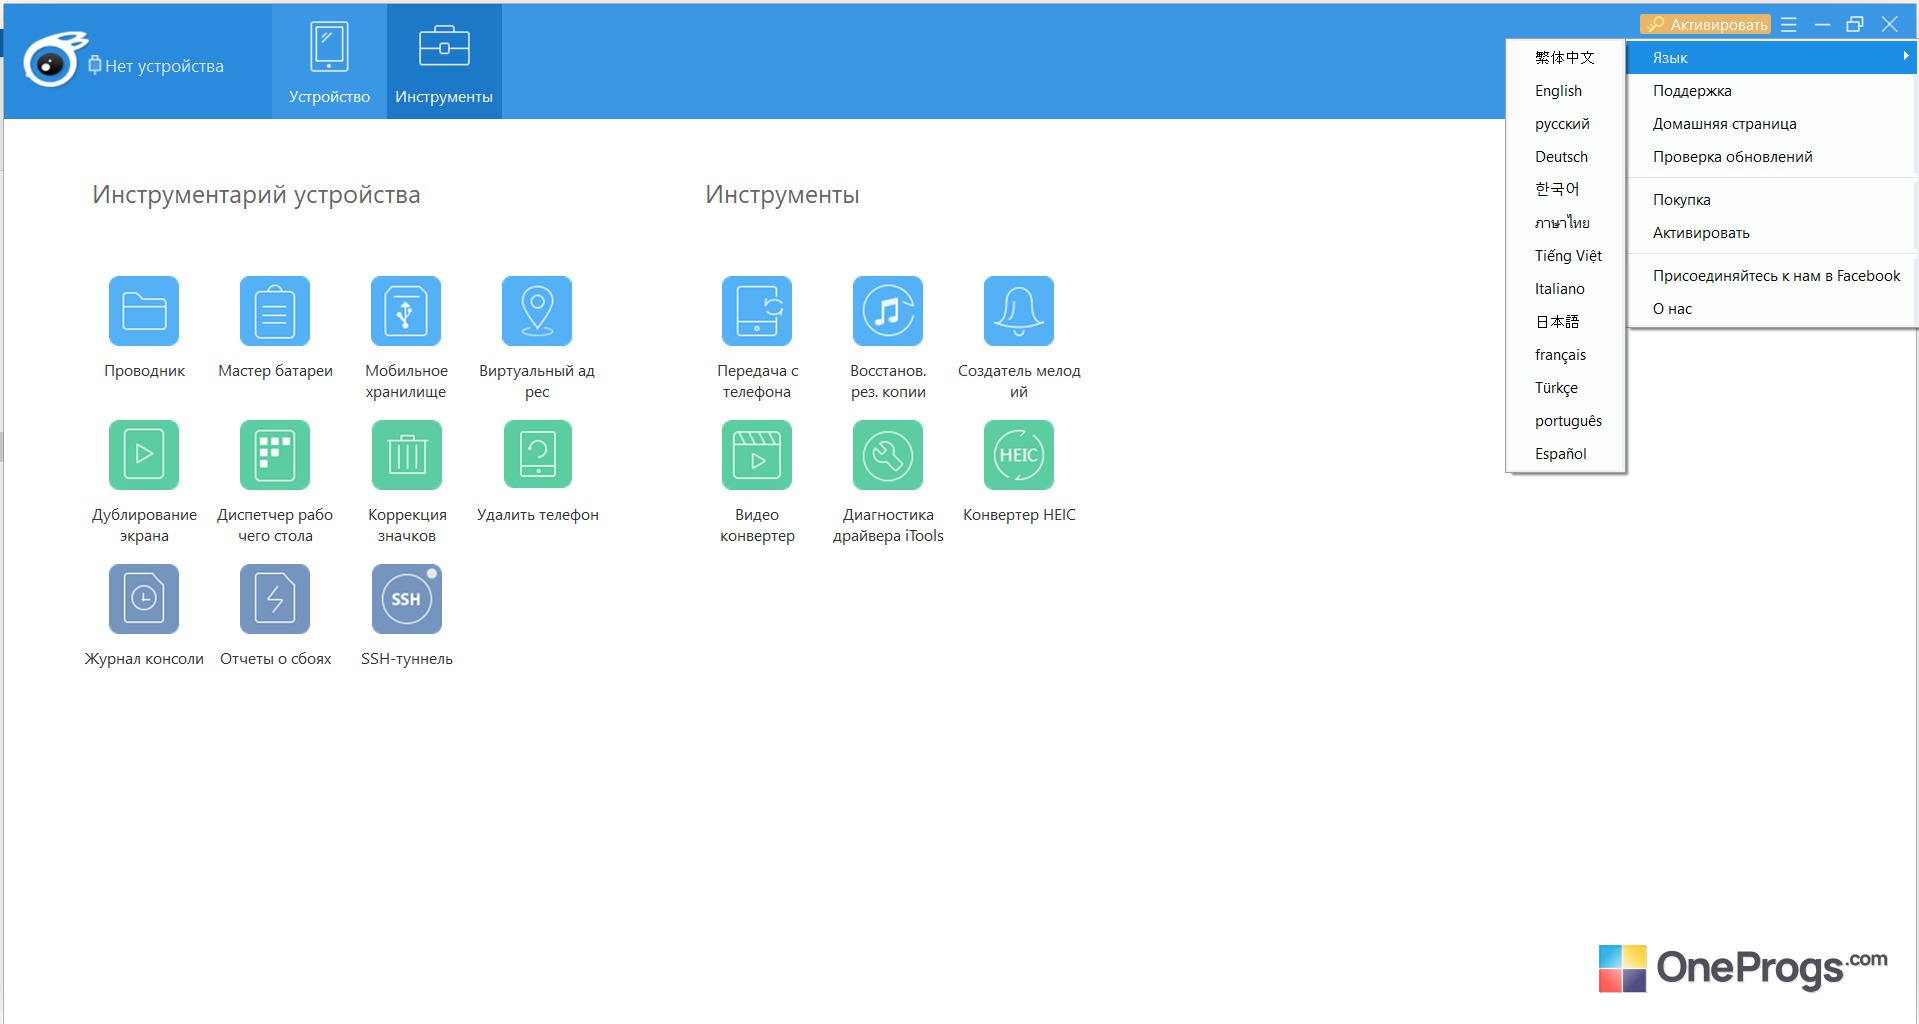Switch to the Устройство tab

click(x=329, y=61)
